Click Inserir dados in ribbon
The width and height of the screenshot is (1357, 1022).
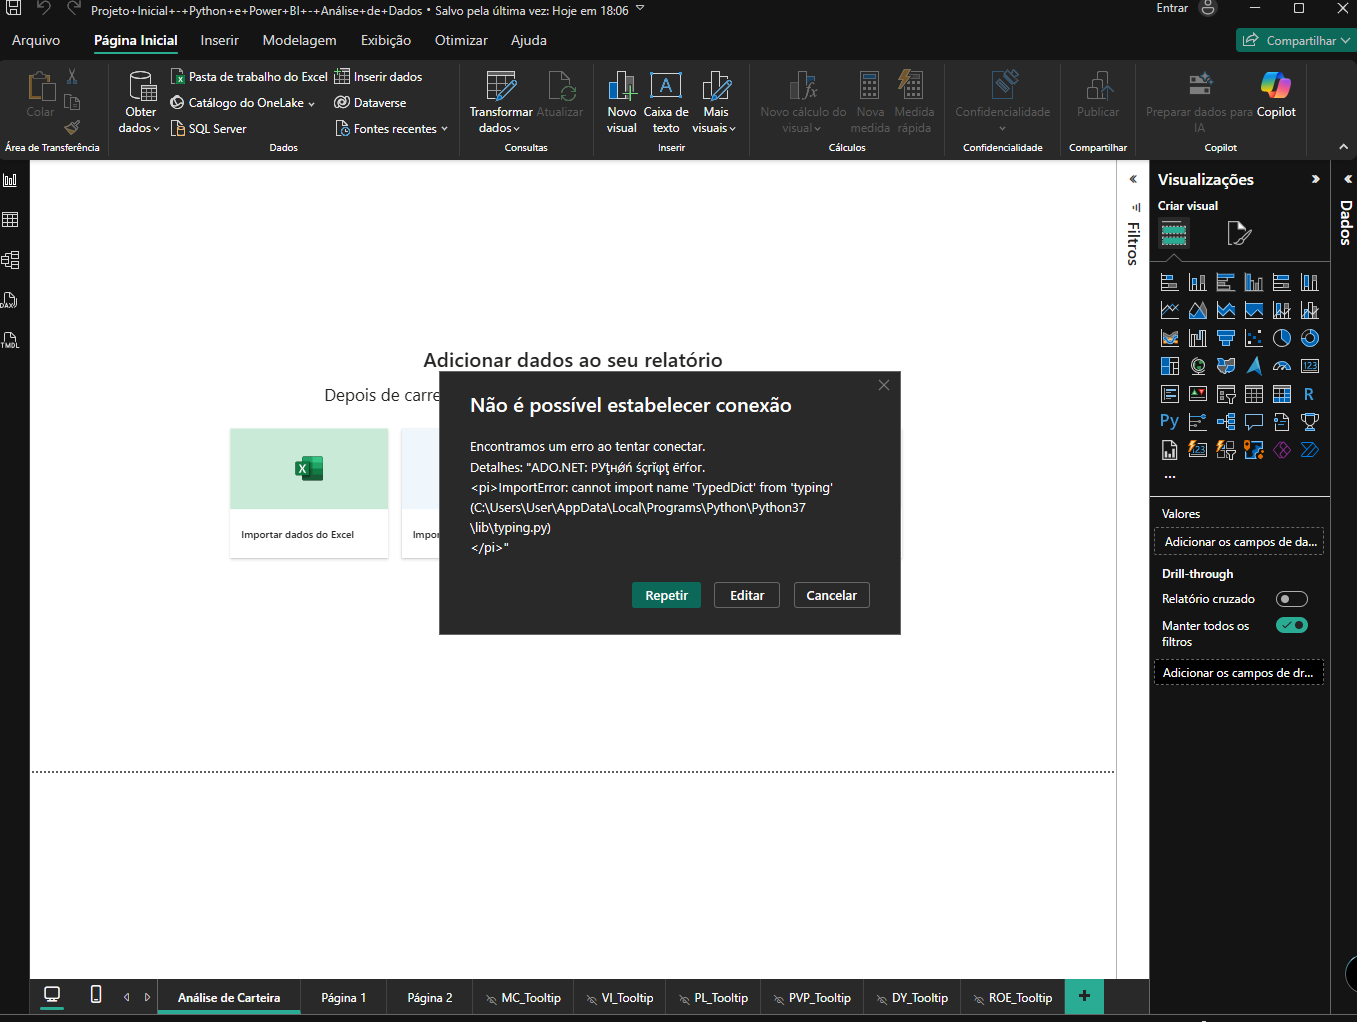click(x=378, y=77)
